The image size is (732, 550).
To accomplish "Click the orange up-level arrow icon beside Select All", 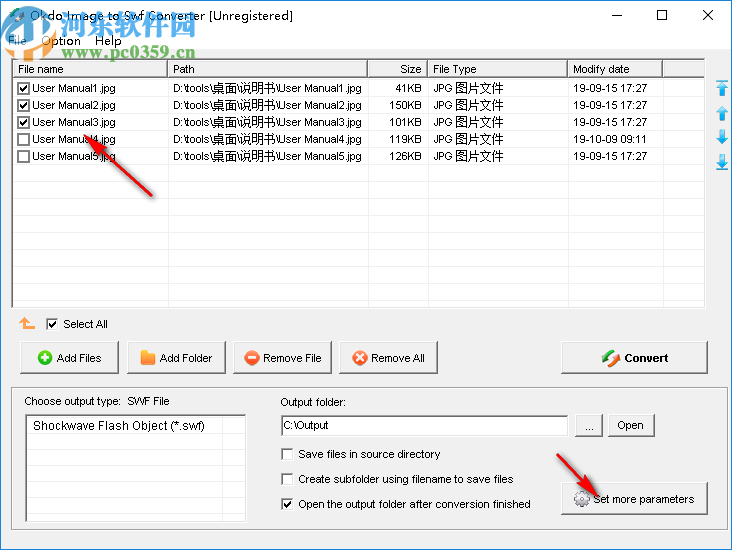I will pyautogui.click(x=27, y=323).
